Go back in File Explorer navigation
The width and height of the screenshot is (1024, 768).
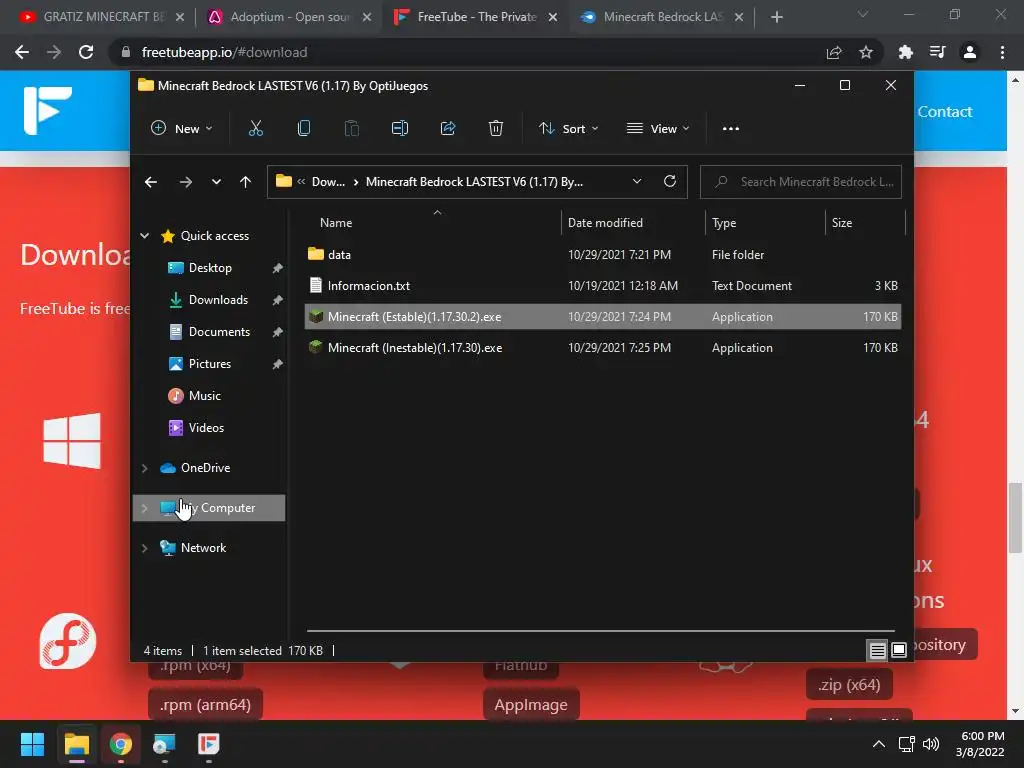tap(151, 182)
